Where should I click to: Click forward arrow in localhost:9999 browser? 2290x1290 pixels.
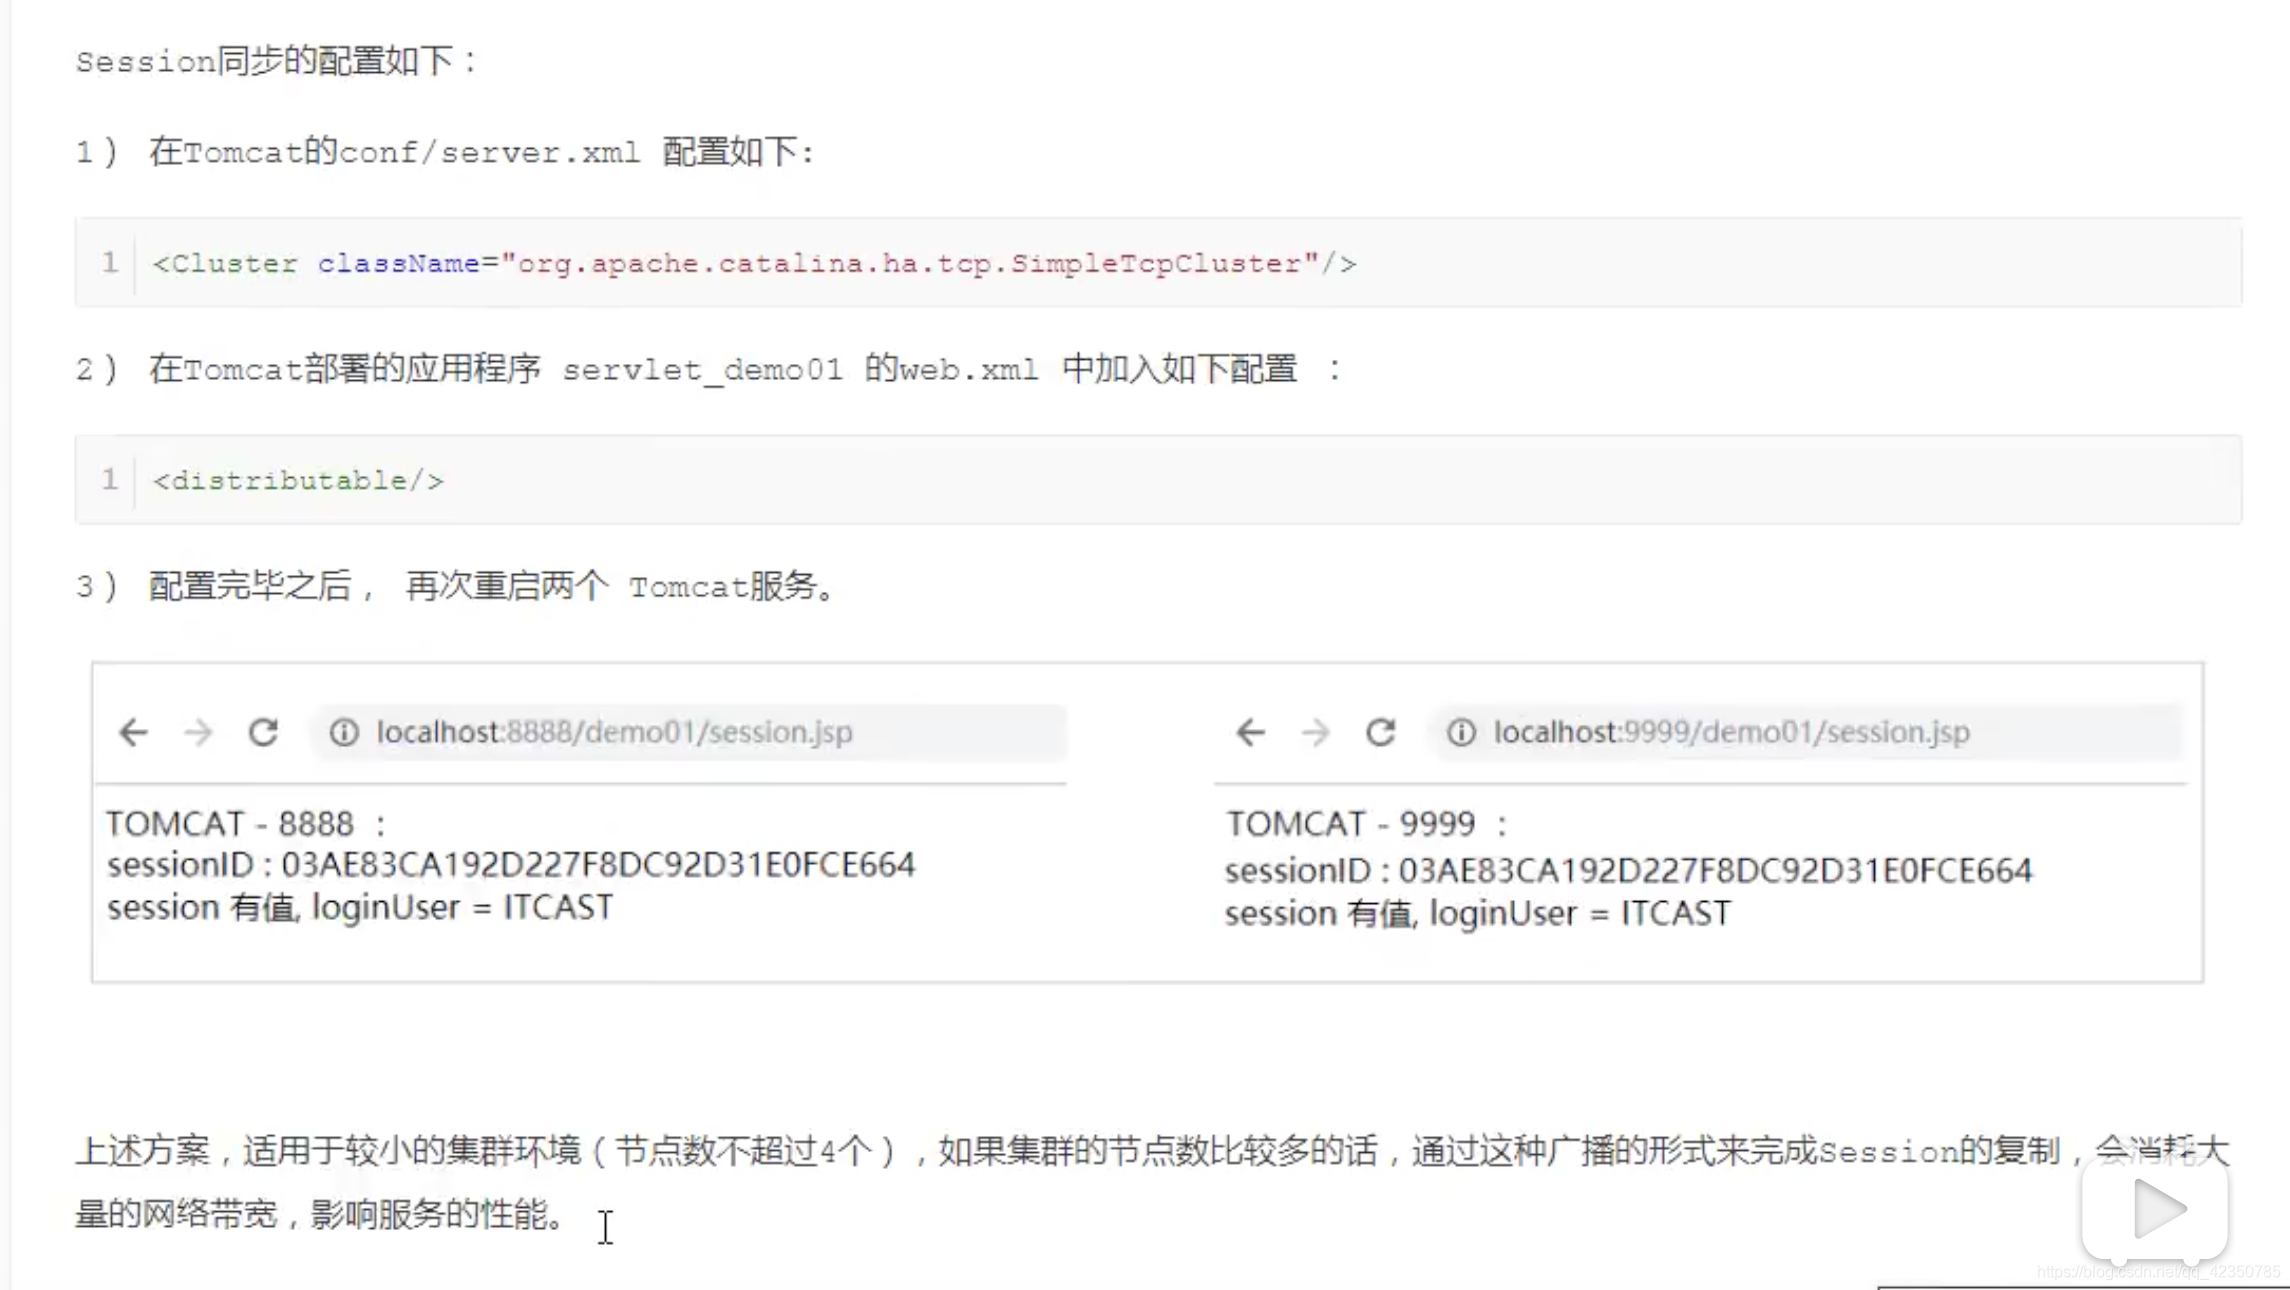pos(1315,732)
